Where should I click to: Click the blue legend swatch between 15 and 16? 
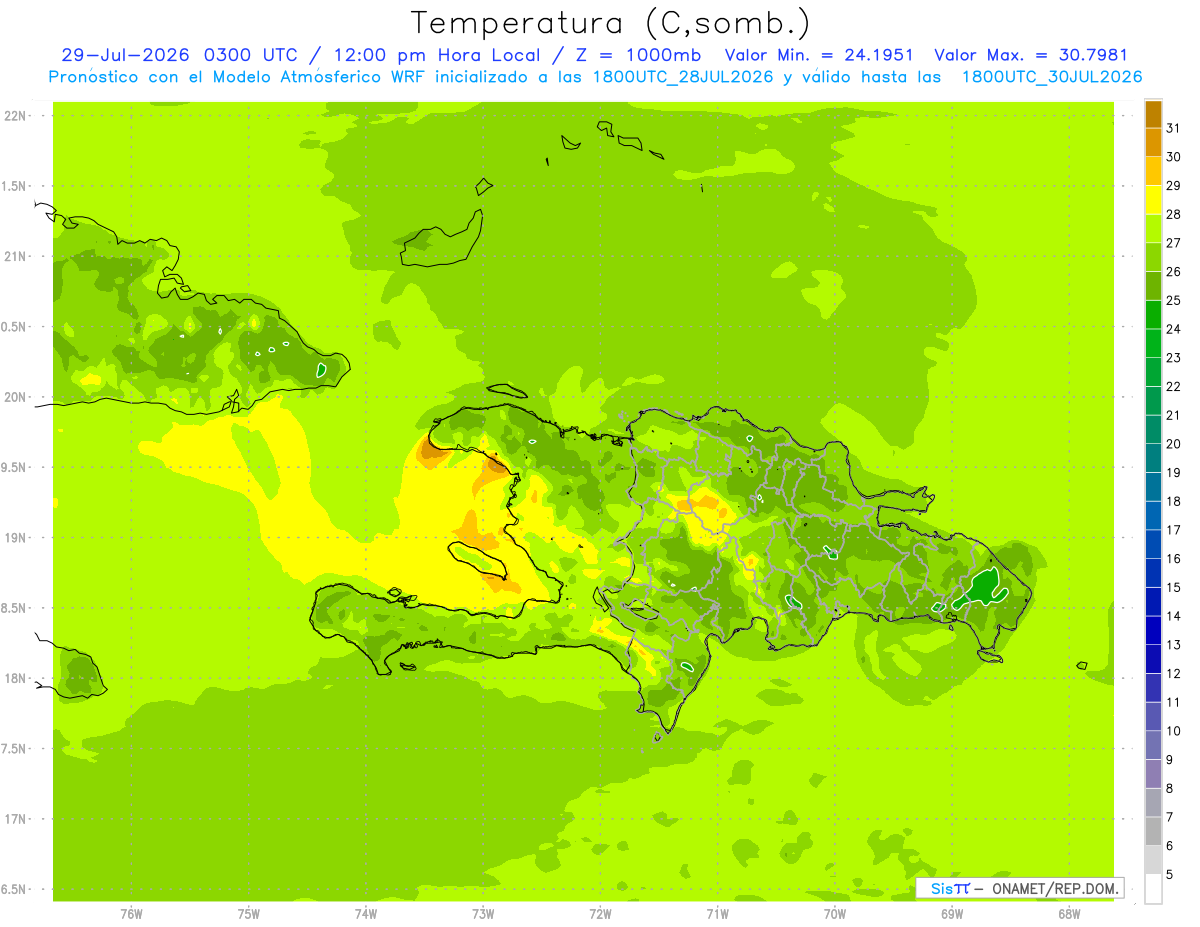coord(1153,573)
